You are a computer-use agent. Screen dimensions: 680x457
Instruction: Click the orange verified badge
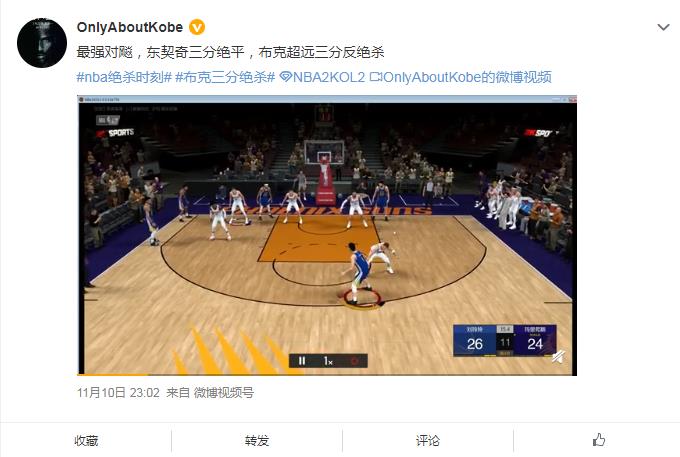click(197, 27)
